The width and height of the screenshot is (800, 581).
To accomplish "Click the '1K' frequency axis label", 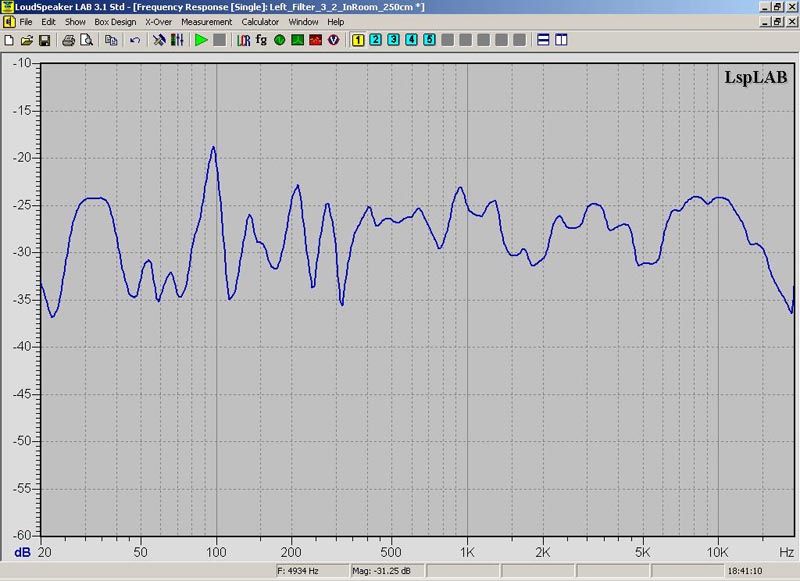I will [467, 552].
